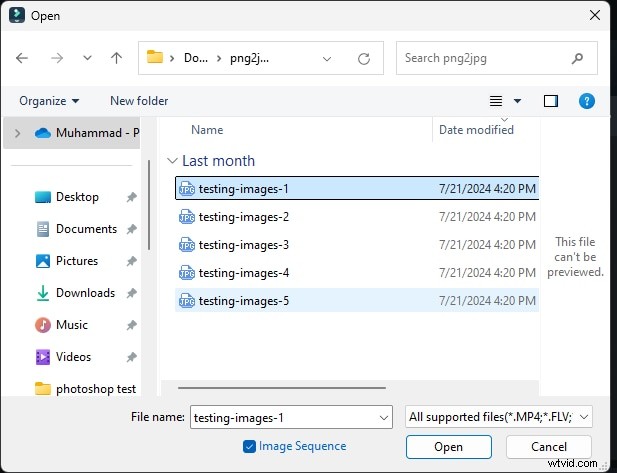Collapse the Last month group
This screenshot has height=473, width=617.
tap(174, 161)
